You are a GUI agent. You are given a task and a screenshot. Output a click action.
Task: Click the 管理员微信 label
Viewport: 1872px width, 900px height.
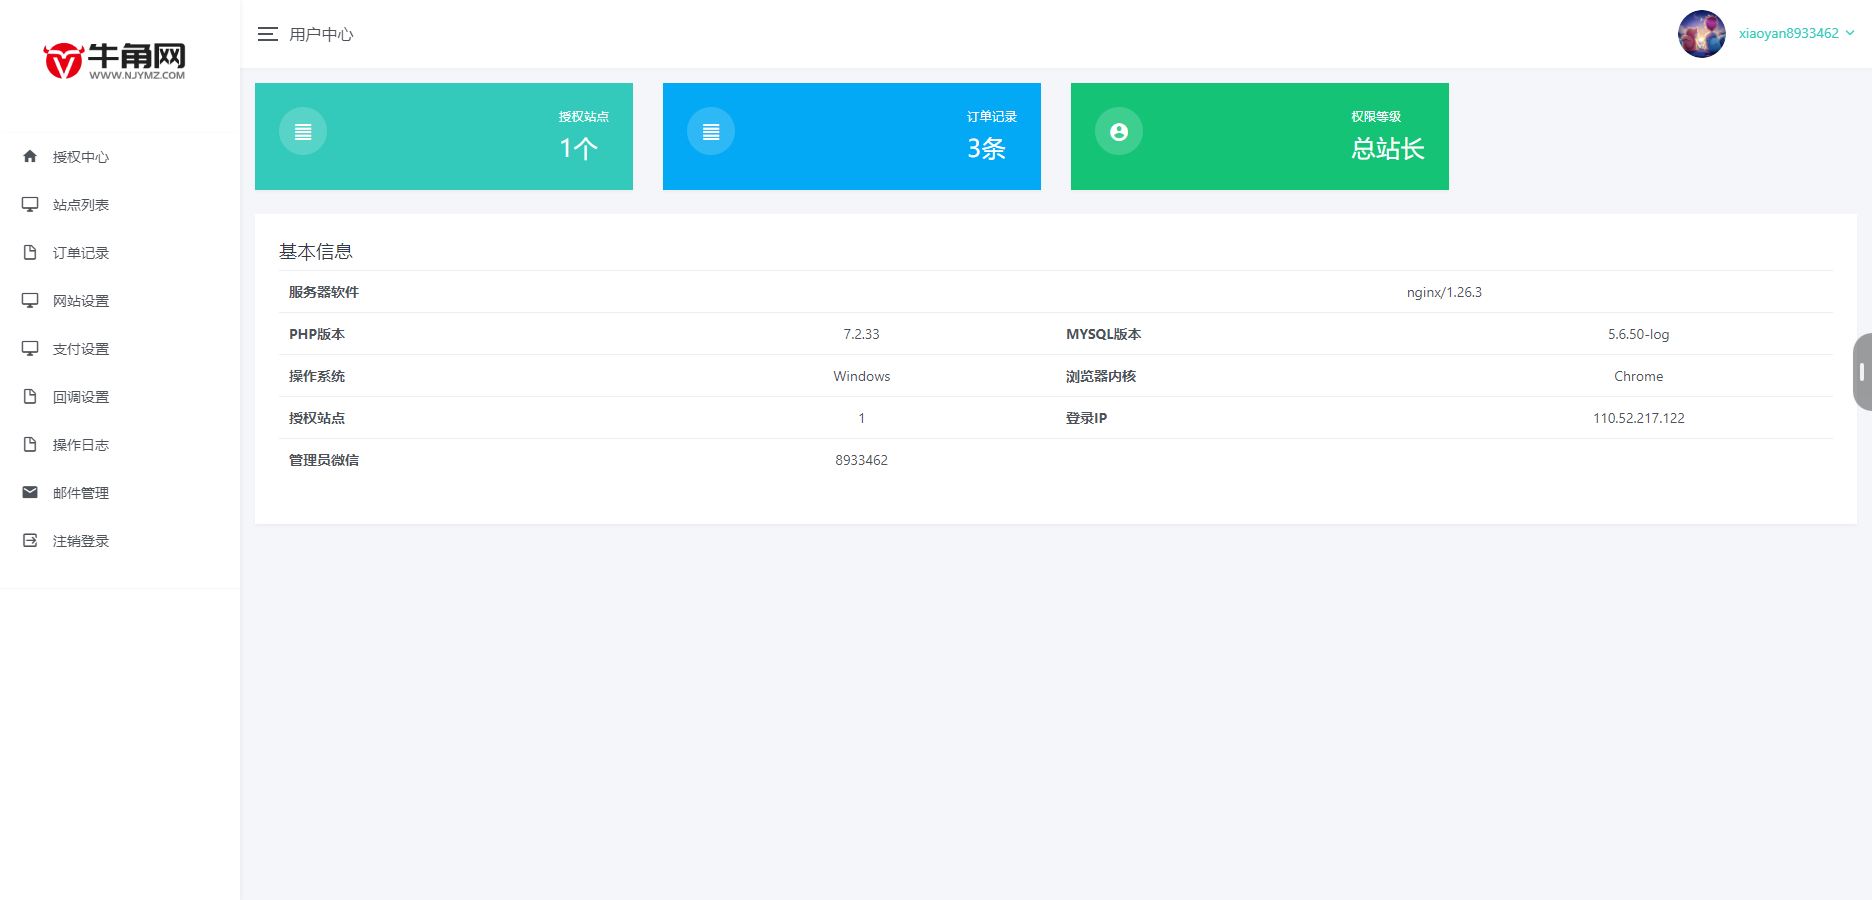pos(324,460)
